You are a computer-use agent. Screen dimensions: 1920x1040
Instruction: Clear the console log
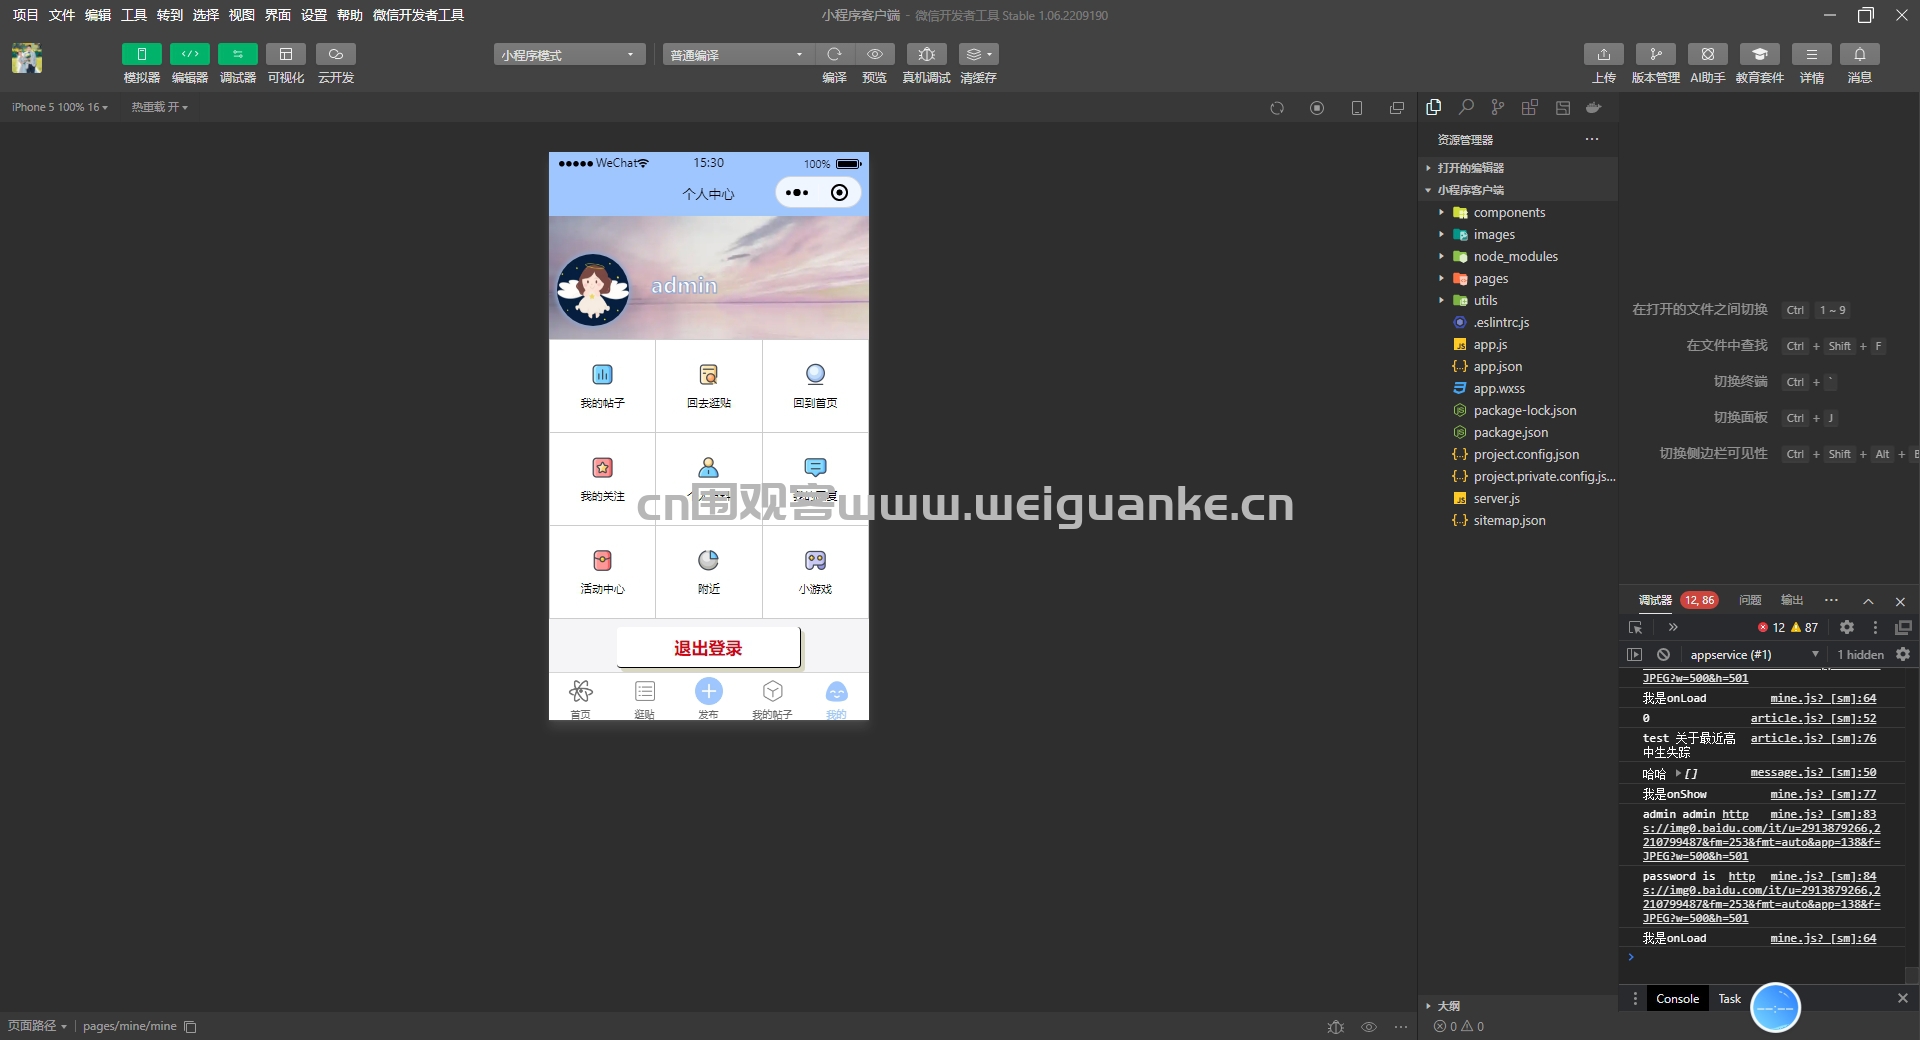pos(1663,654)
